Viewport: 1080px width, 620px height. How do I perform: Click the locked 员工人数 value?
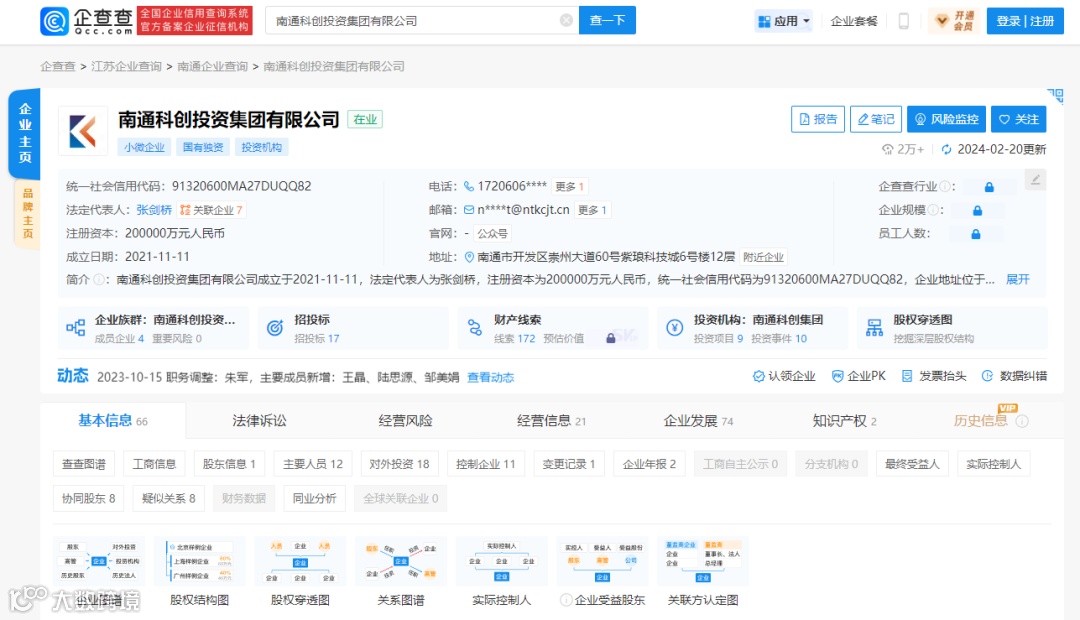click(975, 234)
